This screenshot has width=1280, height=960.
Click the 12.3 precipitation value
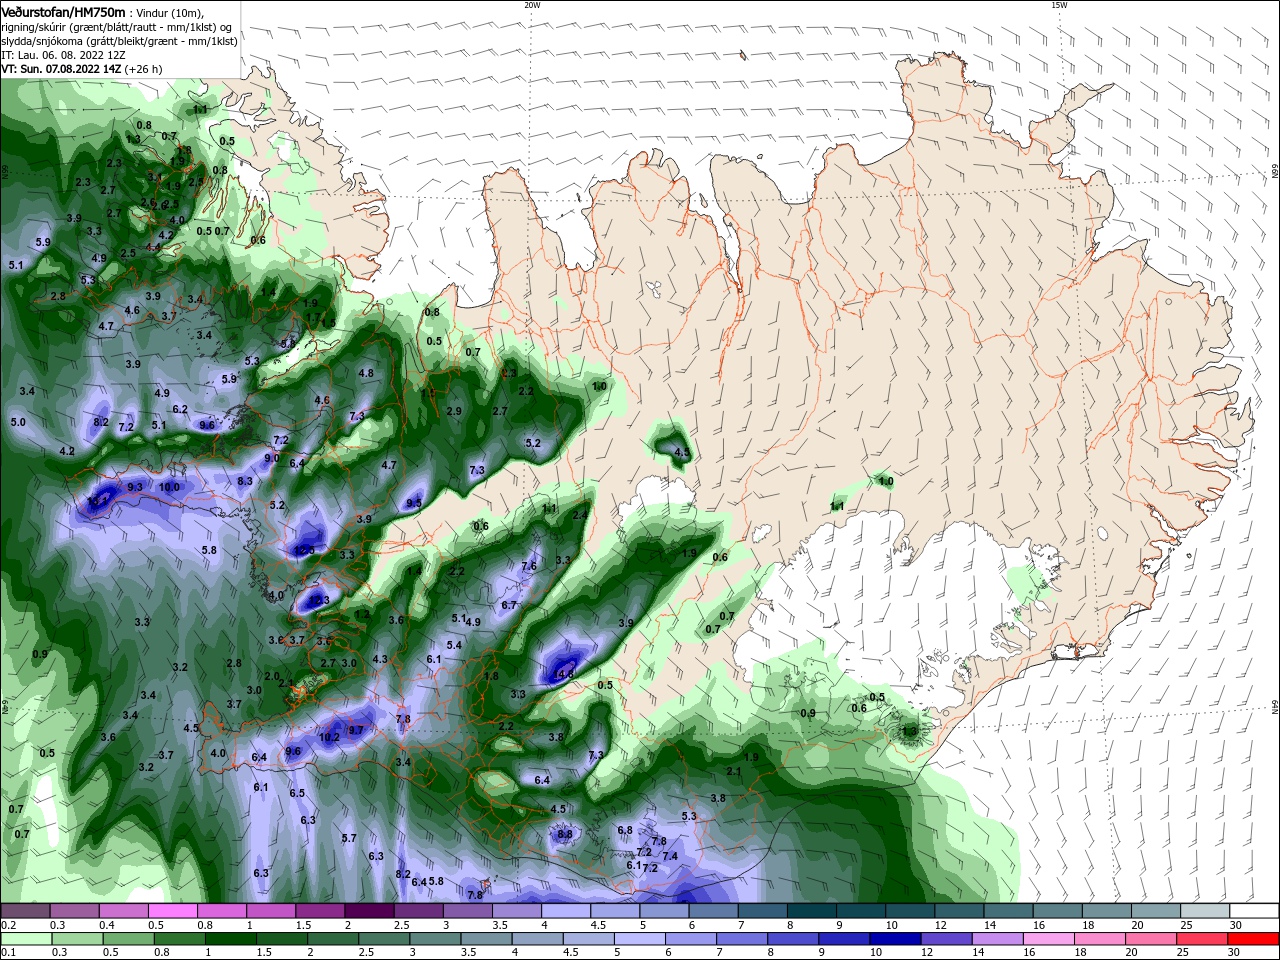pyautogui.click(x=319, y=600)
